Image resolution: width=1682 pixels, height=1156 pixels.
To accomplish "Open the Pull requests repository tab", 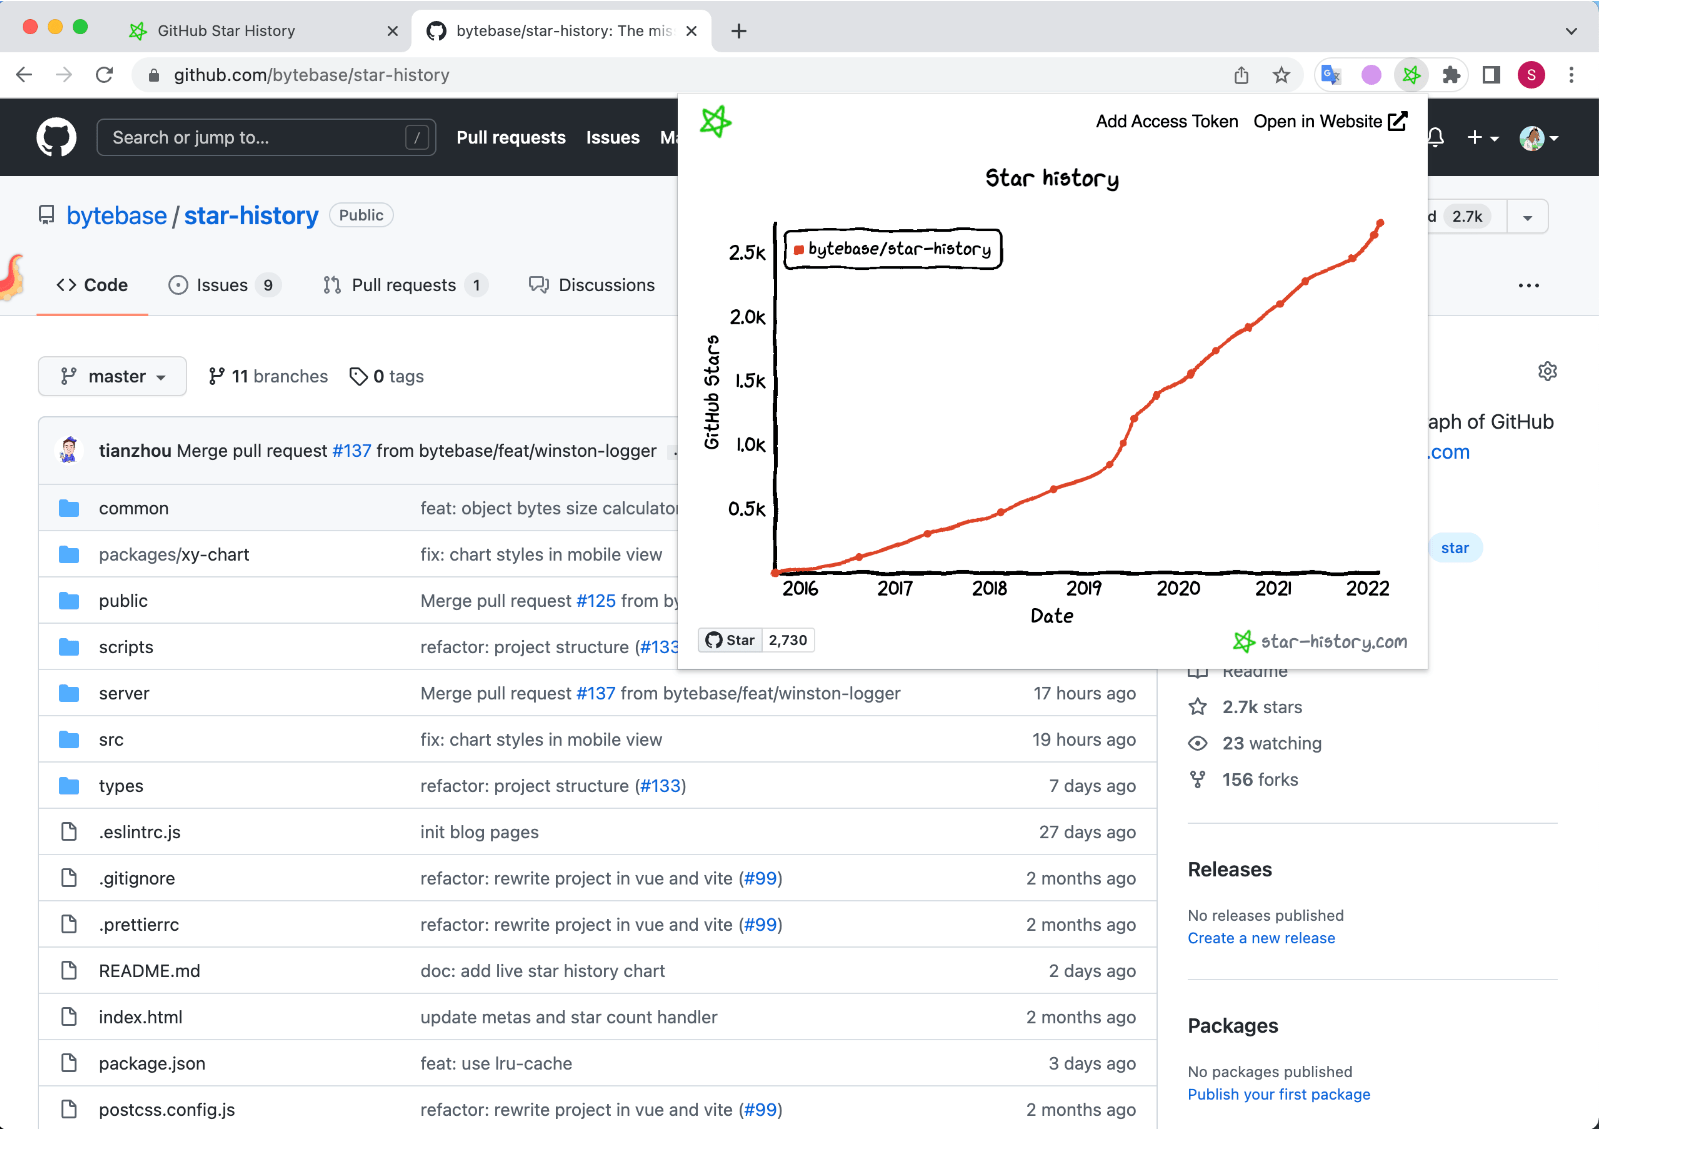I will [x=405, y=285].
